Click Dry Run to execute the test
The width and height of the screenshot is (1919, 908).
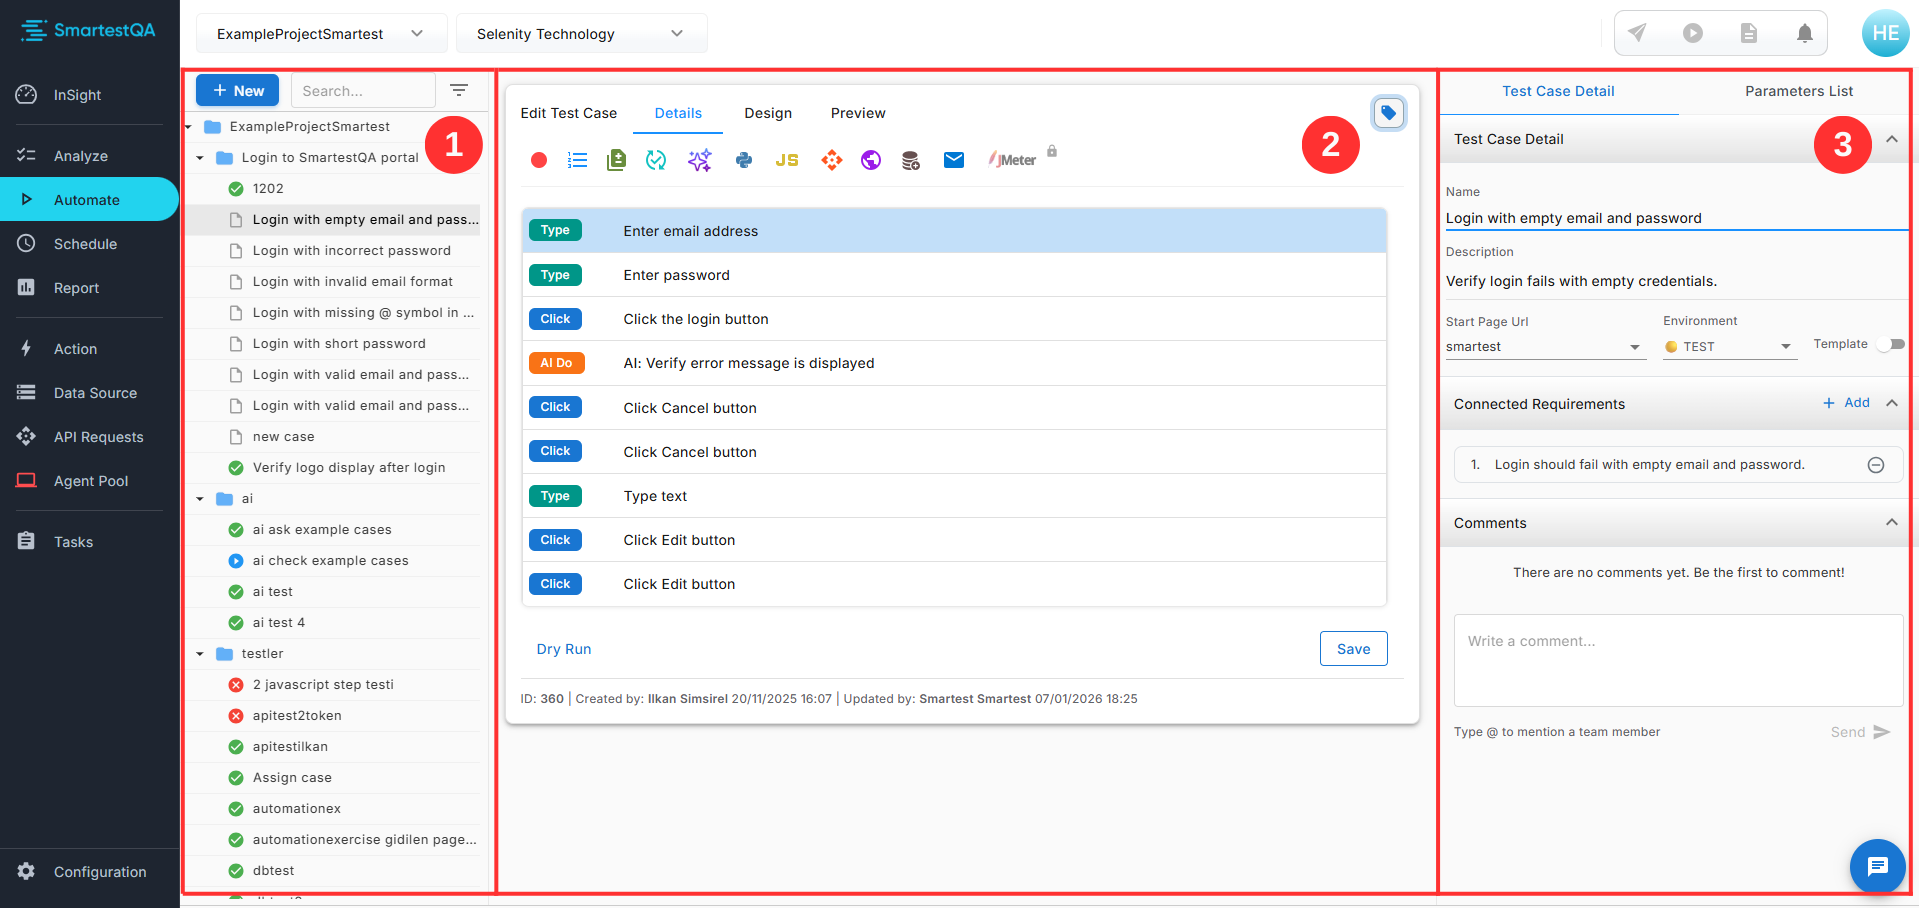tap(563, 648)
